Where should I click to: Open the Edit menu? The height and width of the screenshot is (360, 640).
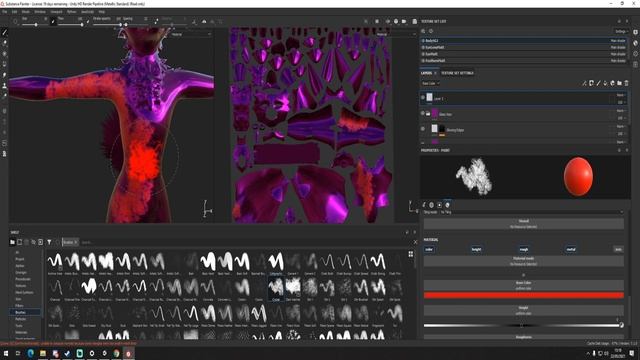[14, 12]
